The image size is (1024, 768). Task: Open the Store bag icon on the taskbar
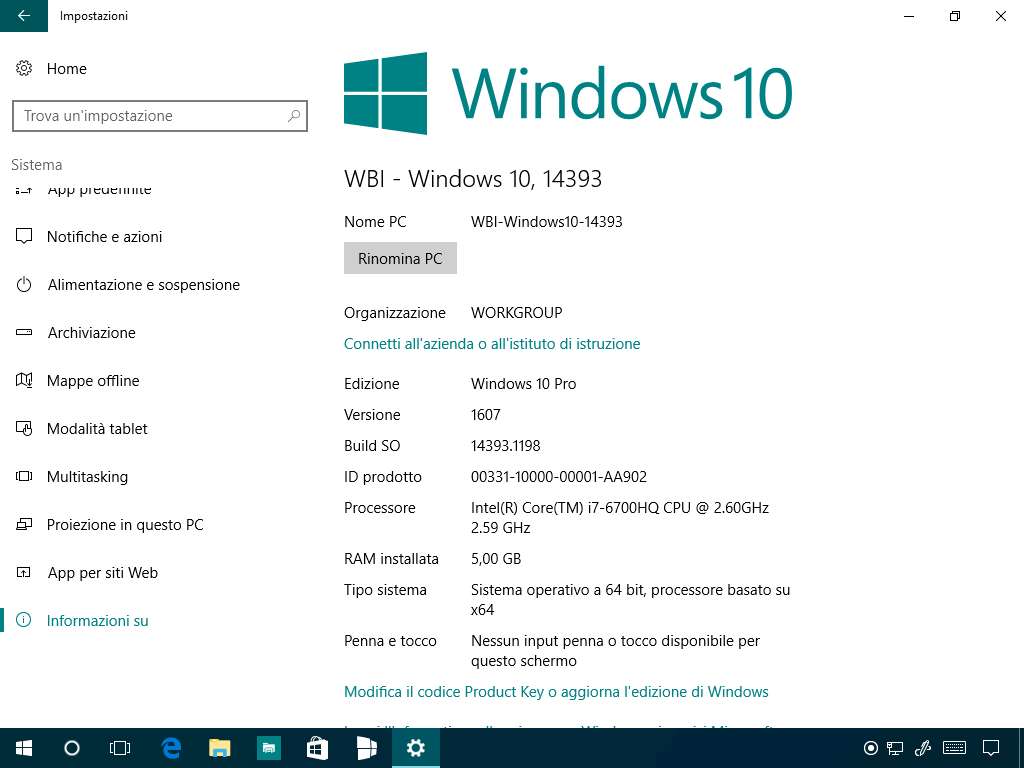click(x=317, y=748)
